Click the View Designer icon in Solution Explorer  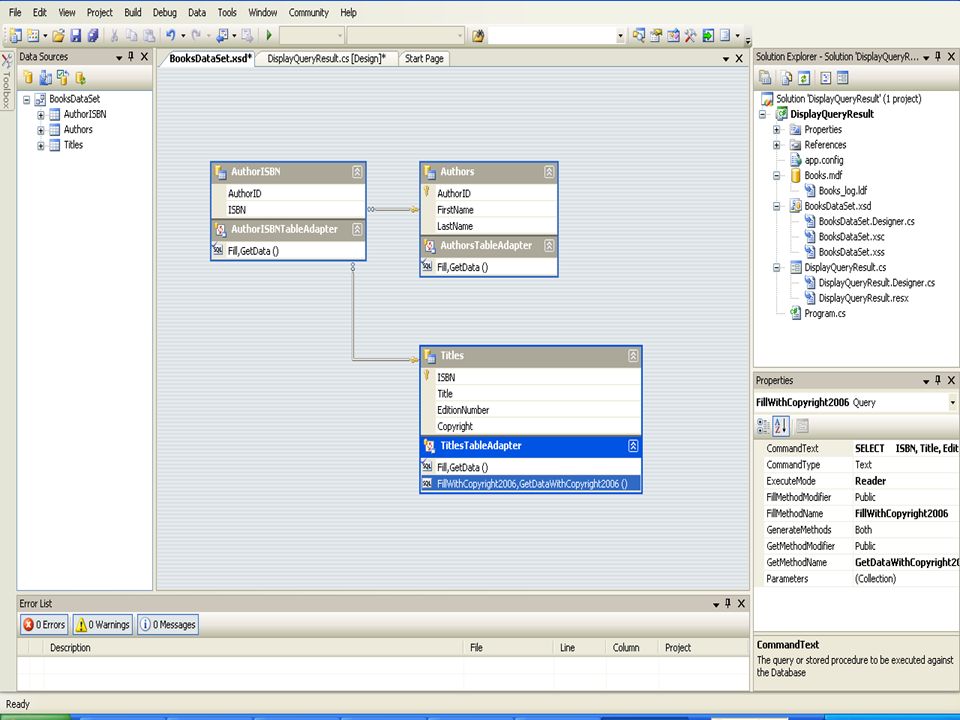tap(842, 78)
